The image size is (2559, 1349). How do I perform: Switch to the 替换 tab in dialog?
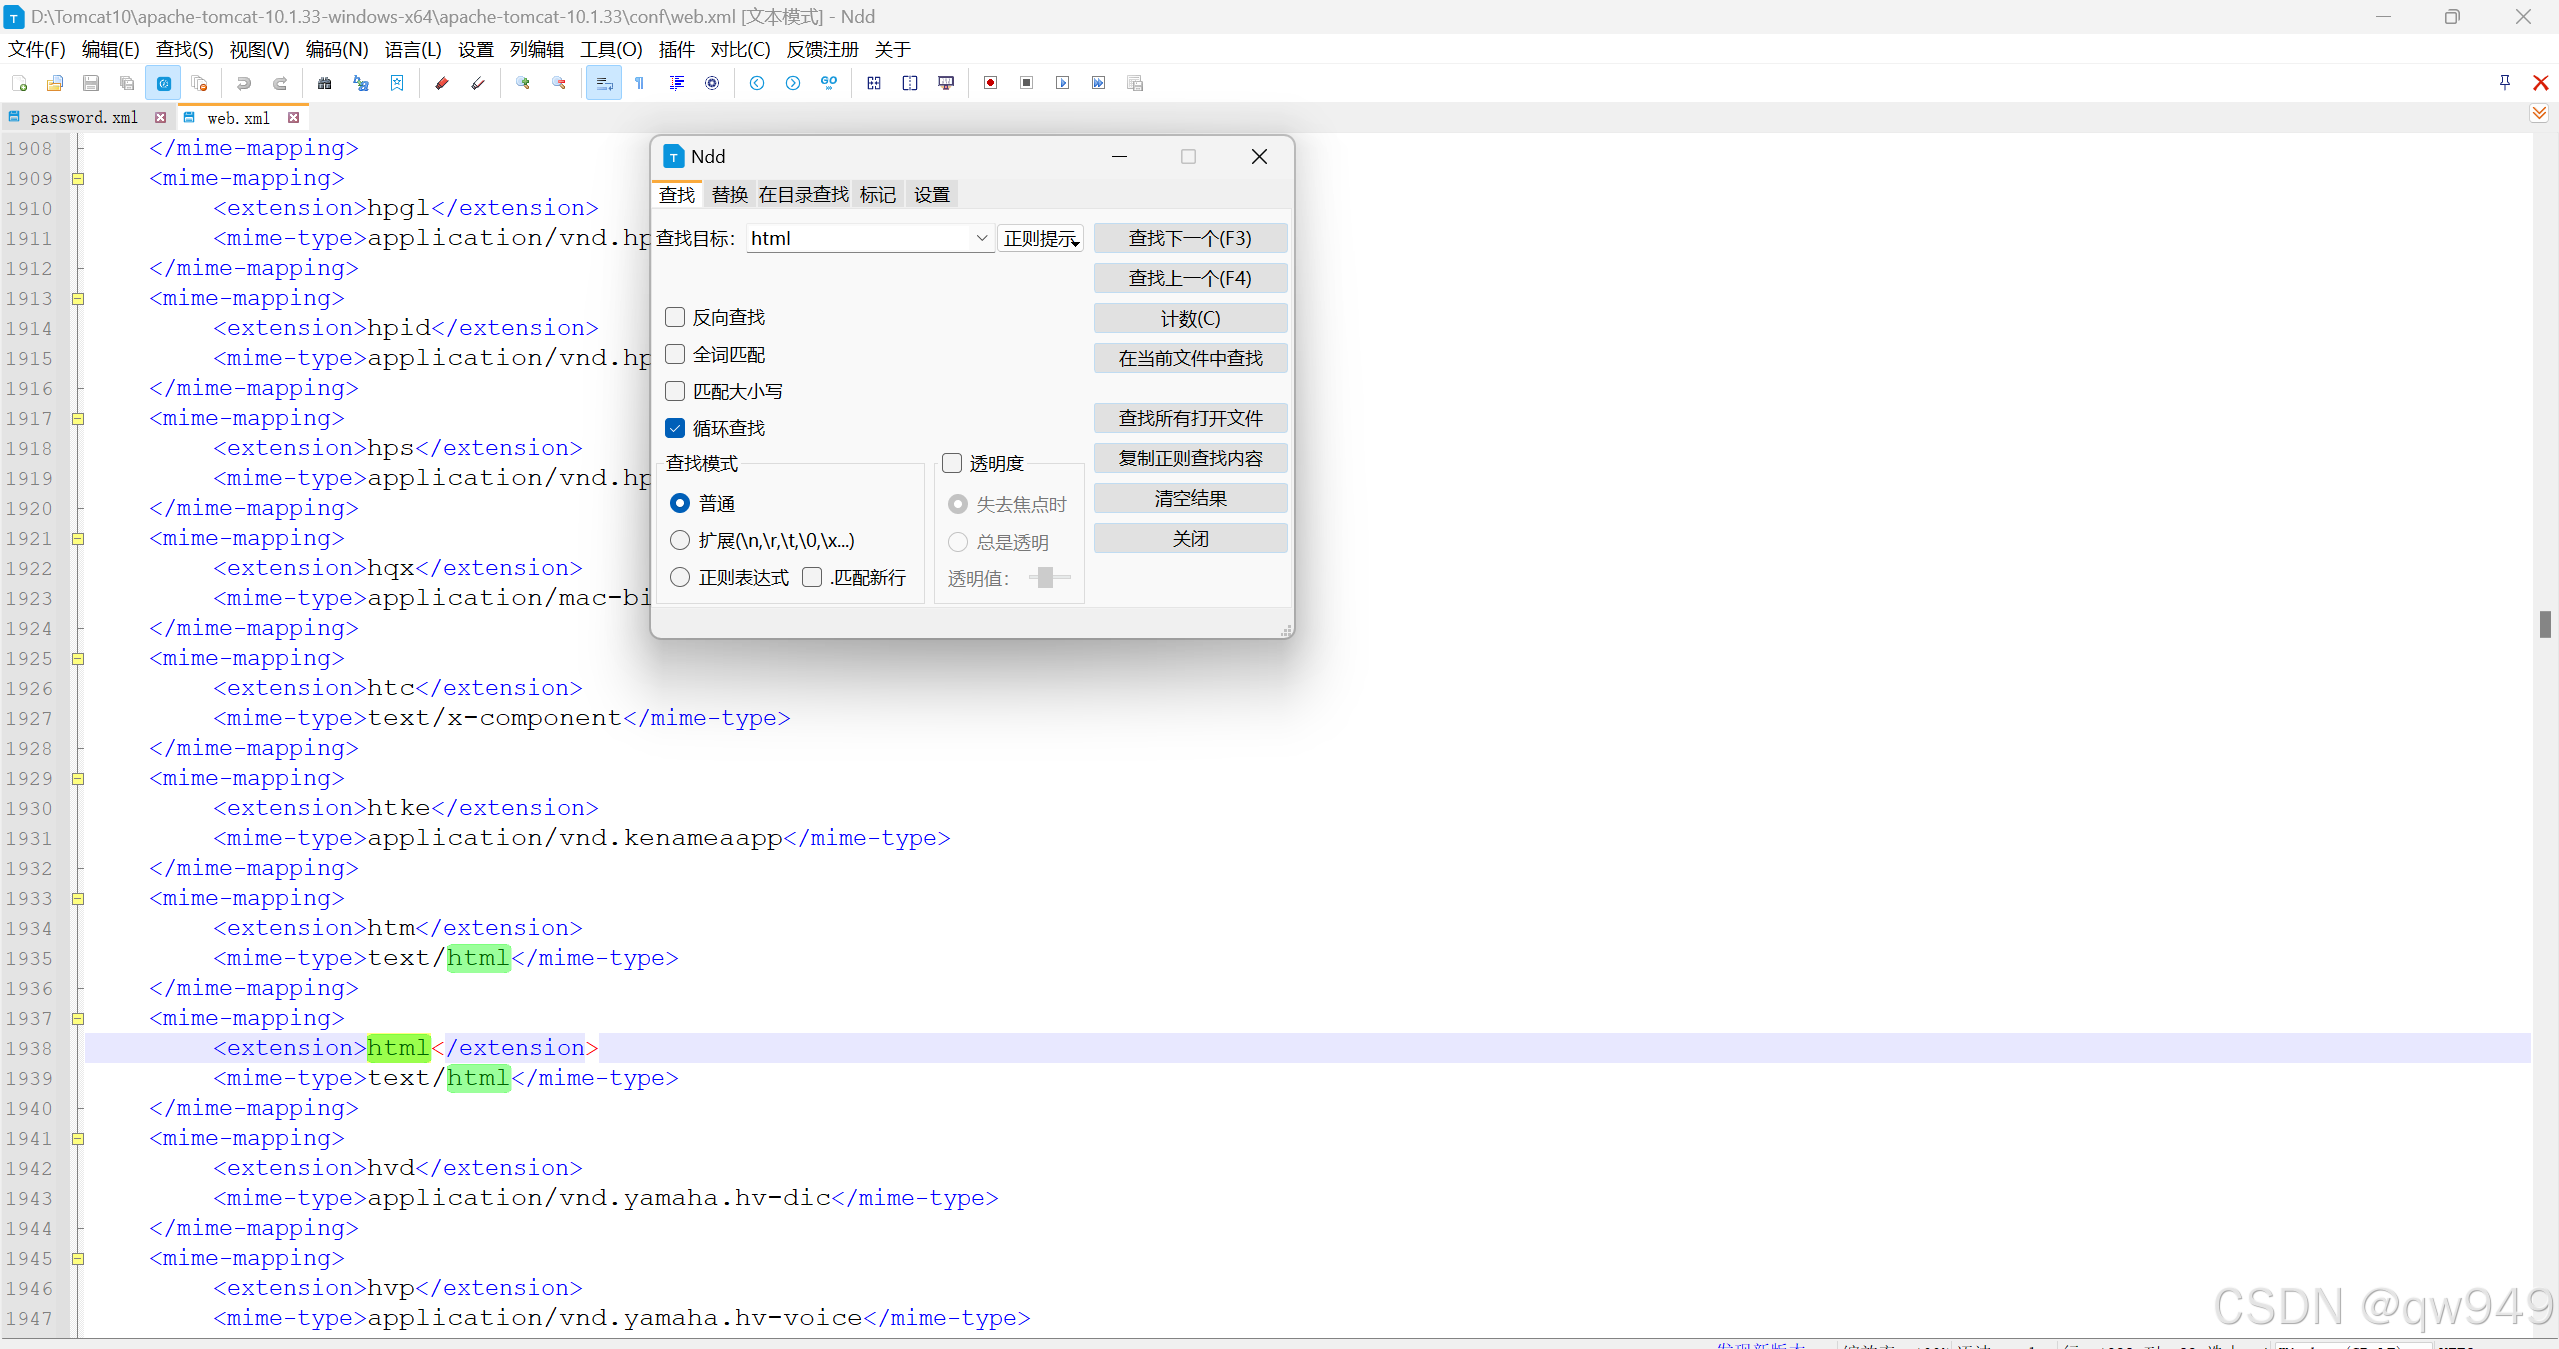tap(729, 193)
